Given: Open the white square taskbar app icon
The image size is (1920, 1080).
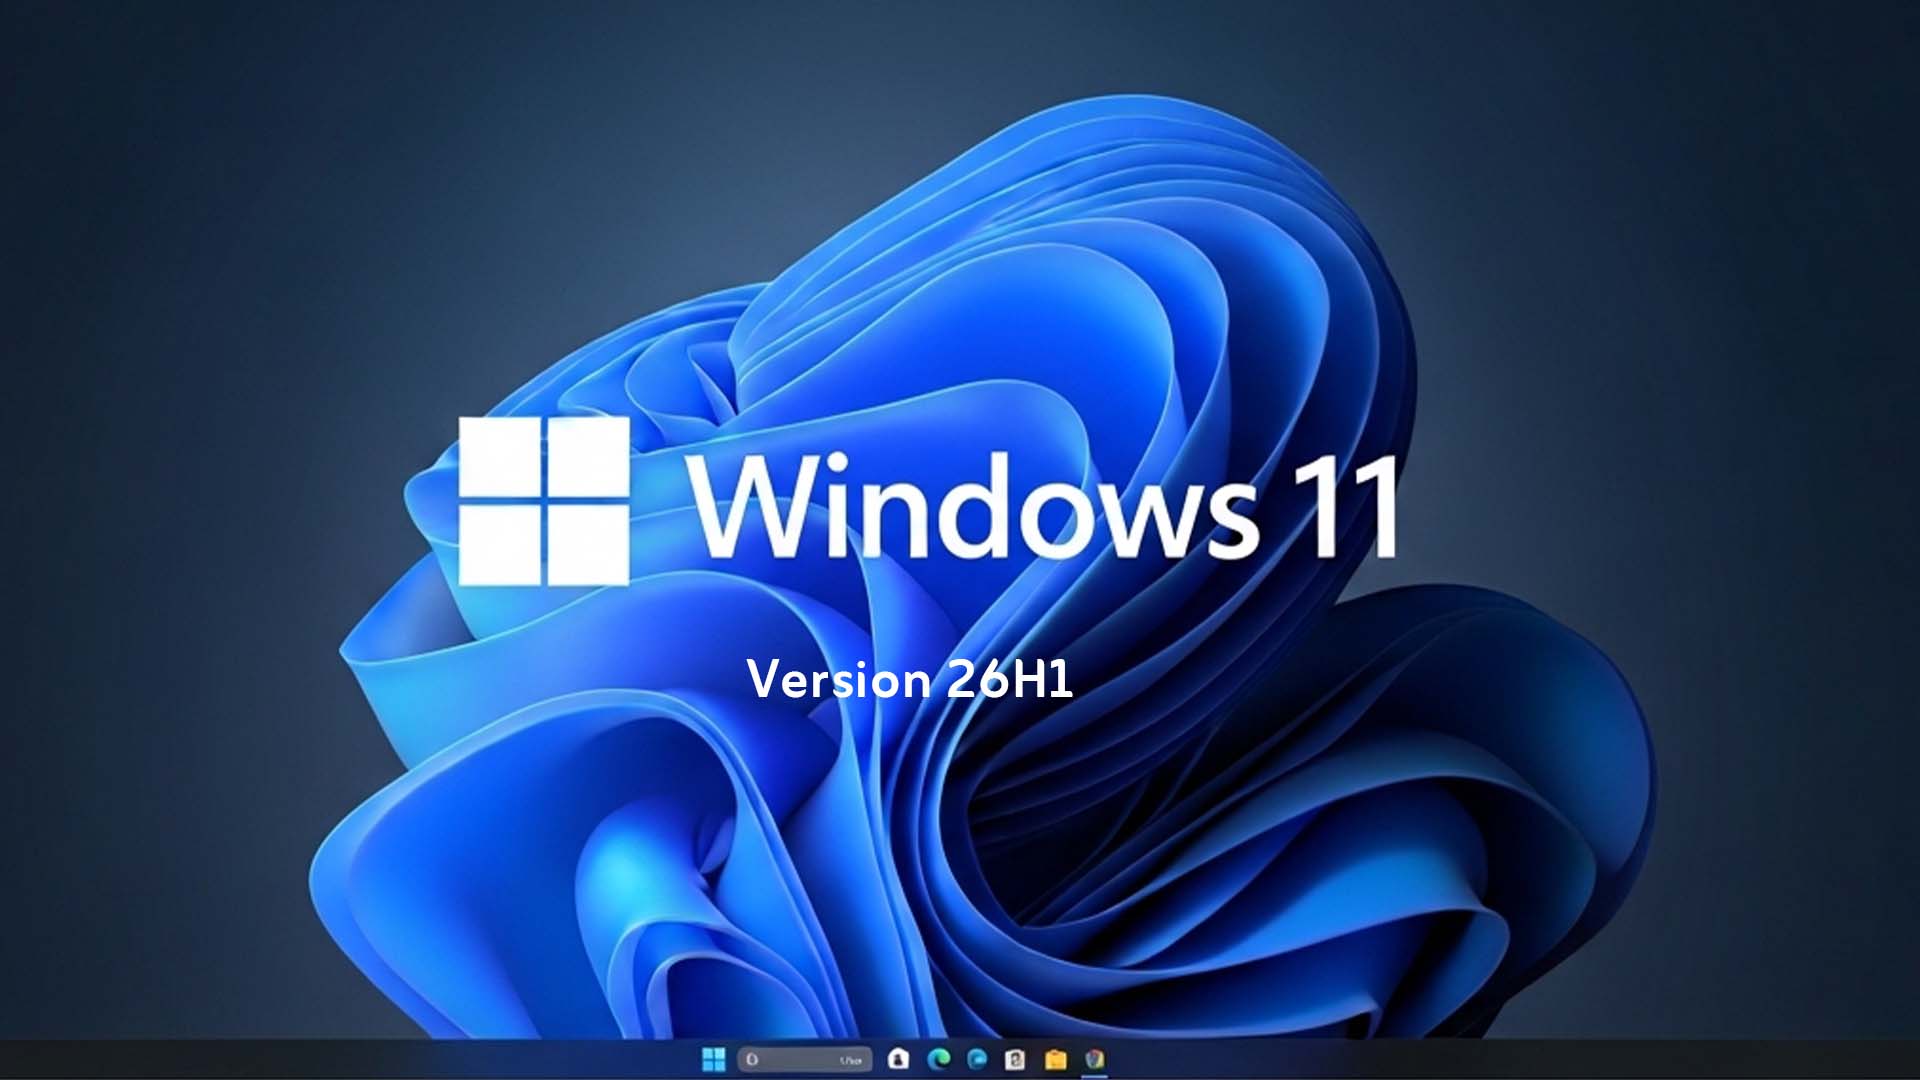Looking at the screenshot, I should click(x=1015, y=1059).
